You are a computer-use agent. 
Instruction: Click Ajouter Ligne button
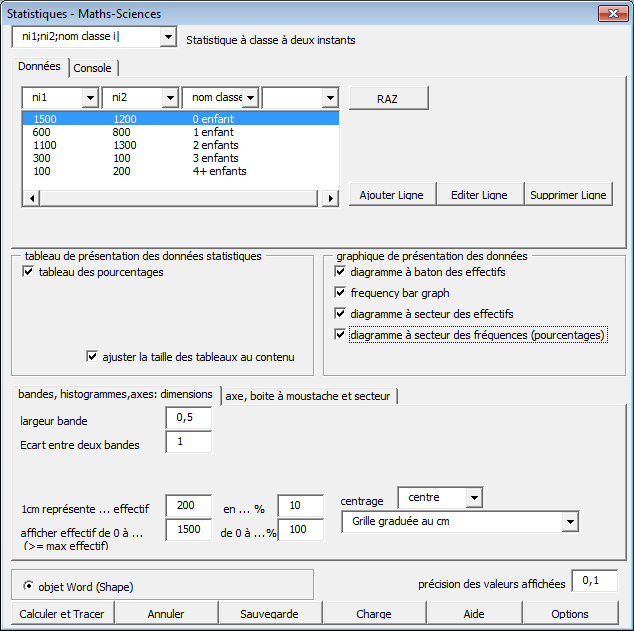click(392, 195)
